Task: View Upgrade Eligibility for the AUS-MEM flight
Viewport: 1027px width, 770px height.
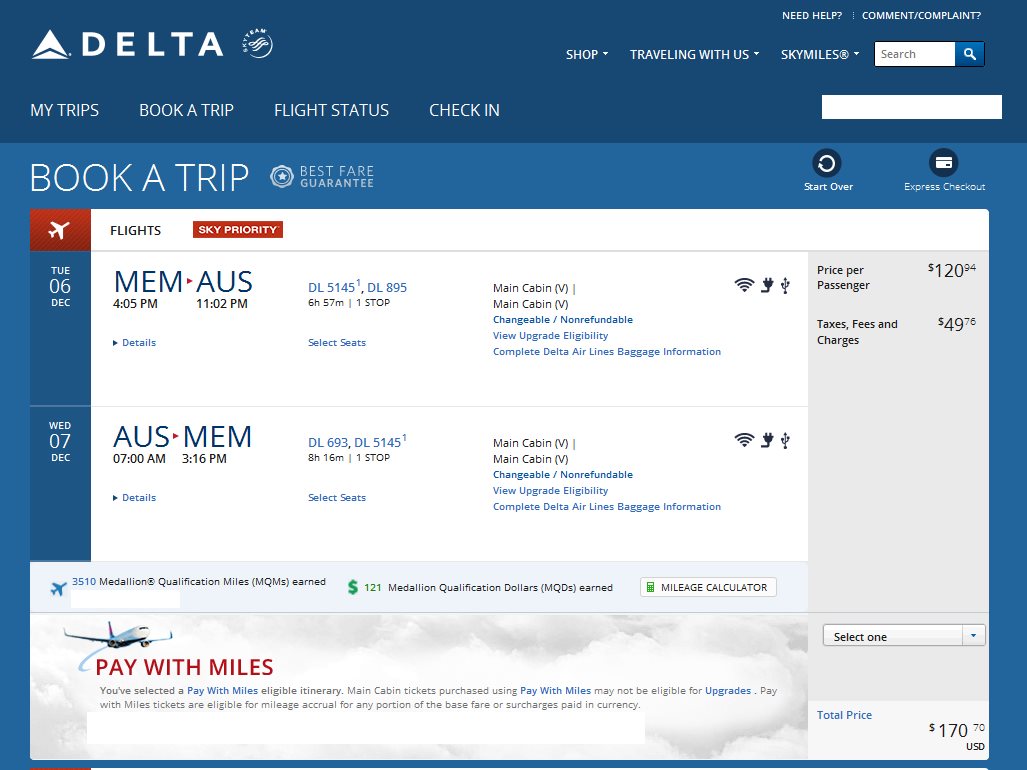Action: [550, 491]
